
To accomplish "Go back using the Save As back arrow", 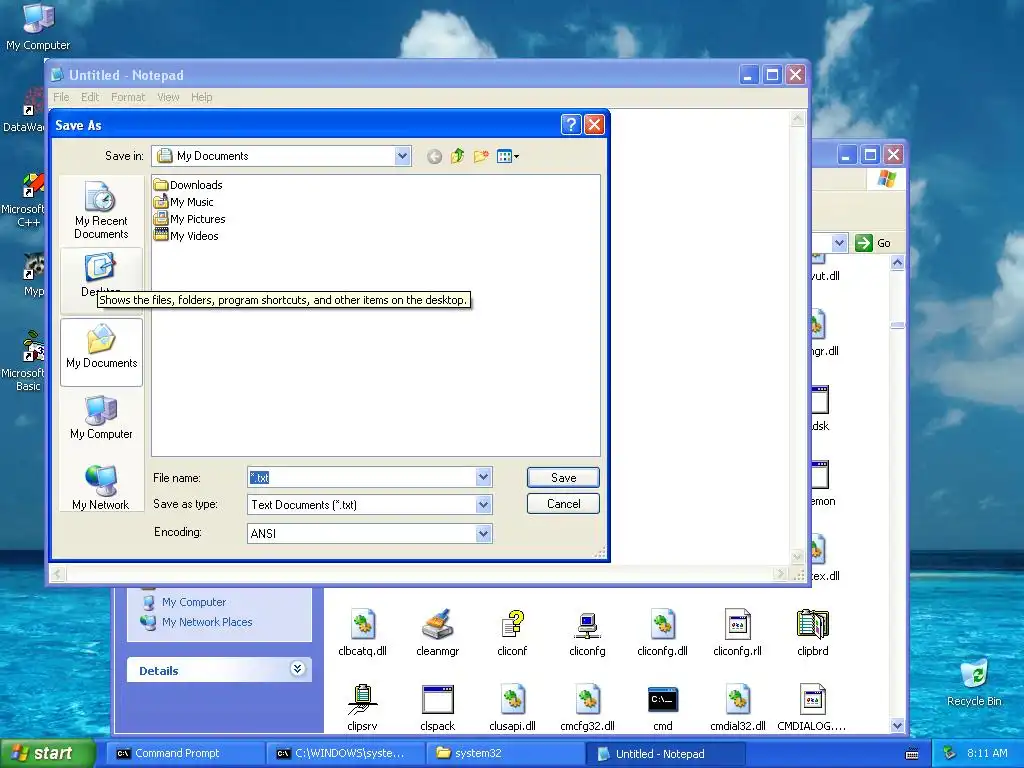I will pyautogui.click(x=434, y=156).
